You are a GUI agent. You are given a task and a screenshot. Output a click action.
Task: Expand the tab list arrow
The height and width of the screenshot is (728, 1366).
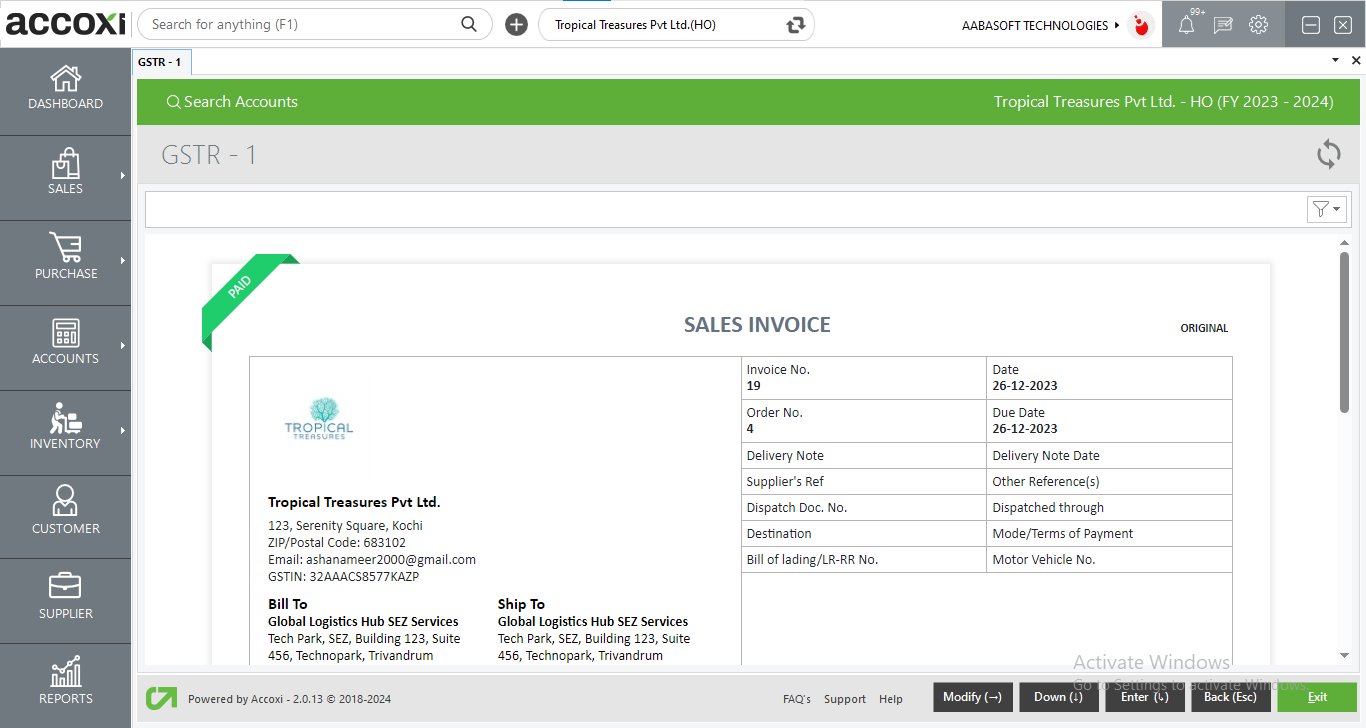pyautogui.click(x=1334, y=60)
